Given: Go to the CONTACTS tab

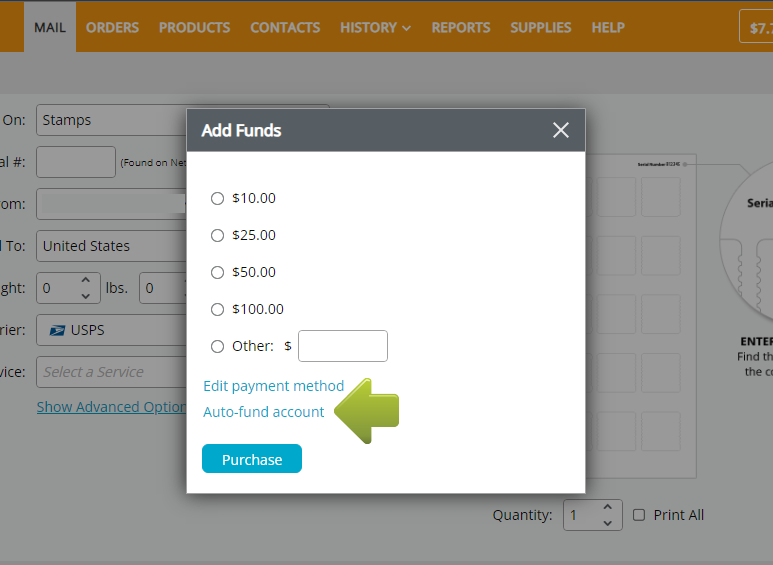Looking at the screenshot, I should [285, 27].
